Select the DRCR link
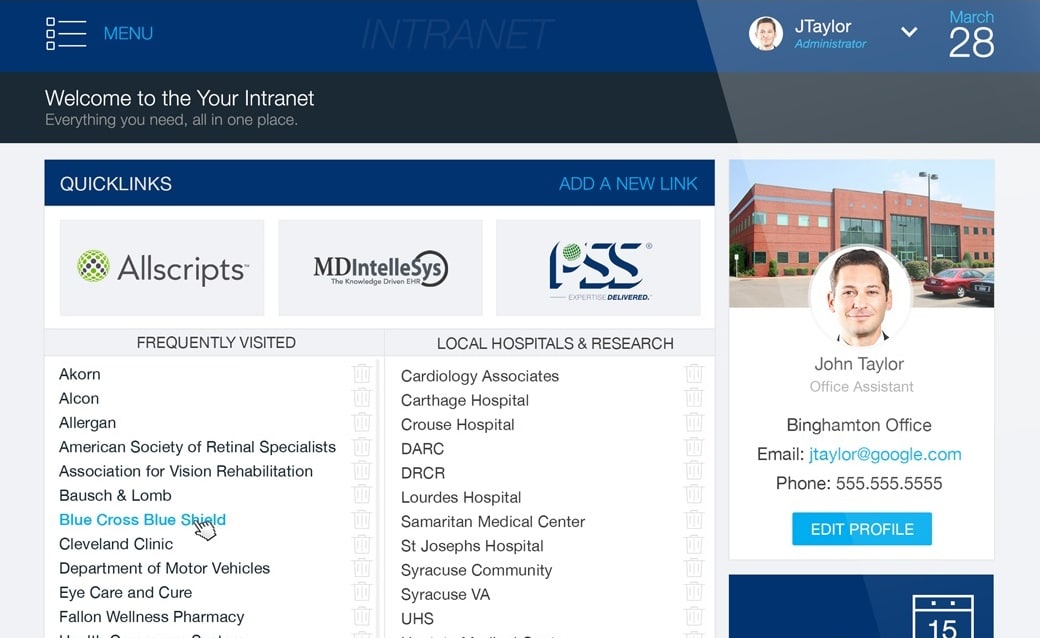This screenshot has height=638, width=1040. [423, 474]
